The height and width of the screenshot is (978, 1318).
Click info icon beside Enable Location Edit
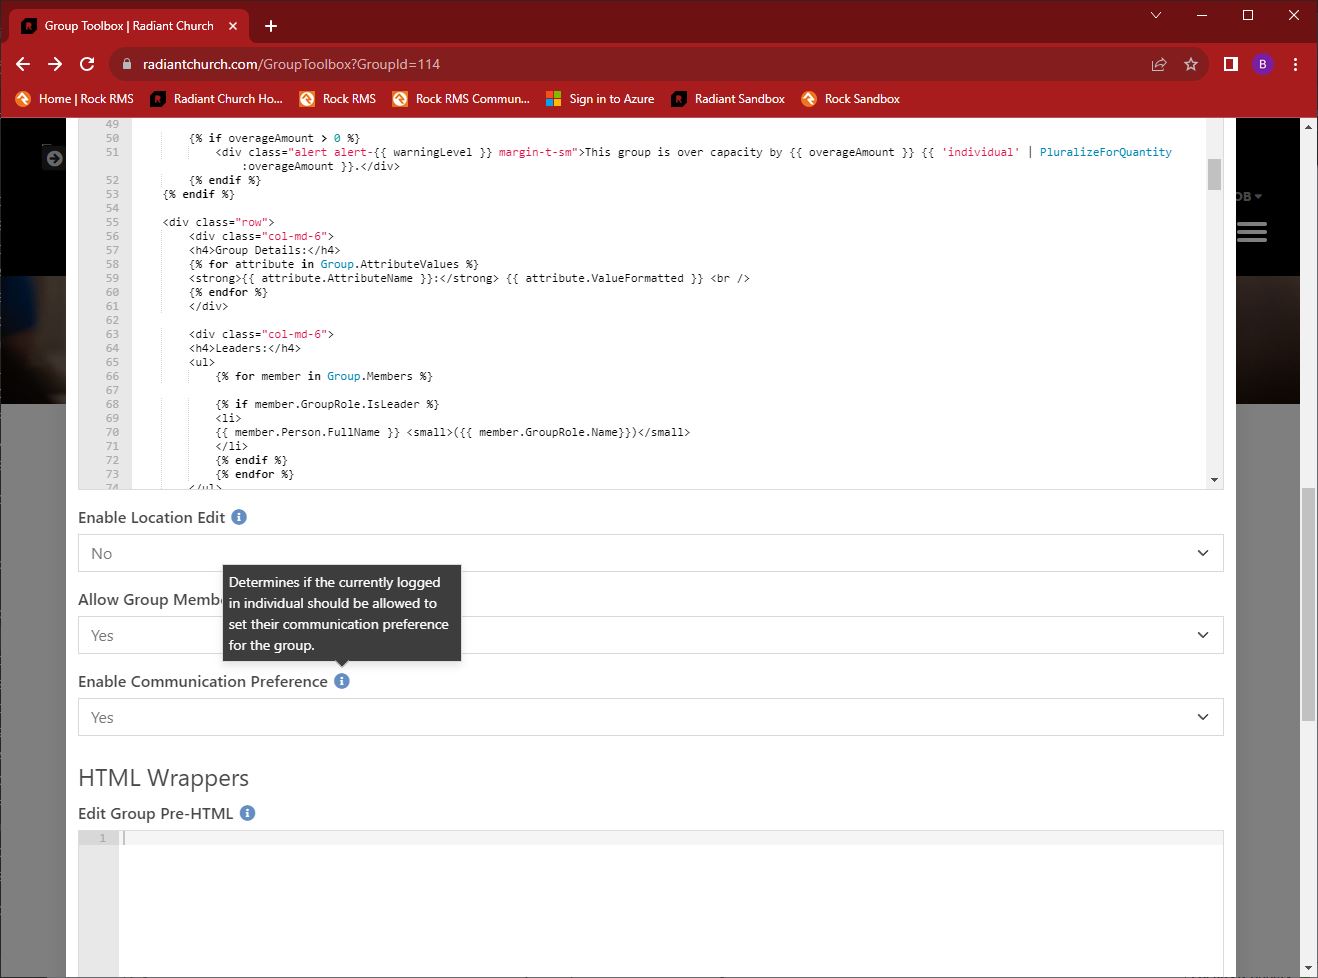click(x=239, y=517)
